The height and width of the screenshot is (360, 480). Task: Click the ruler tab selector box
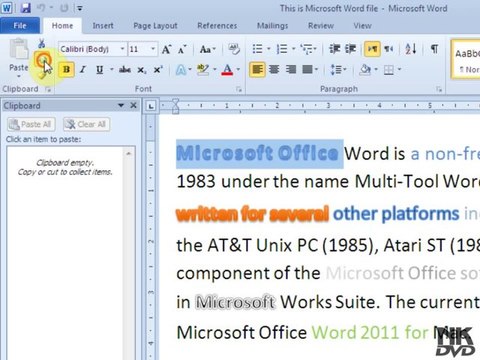pyautogui.click(x=151, y=106)
